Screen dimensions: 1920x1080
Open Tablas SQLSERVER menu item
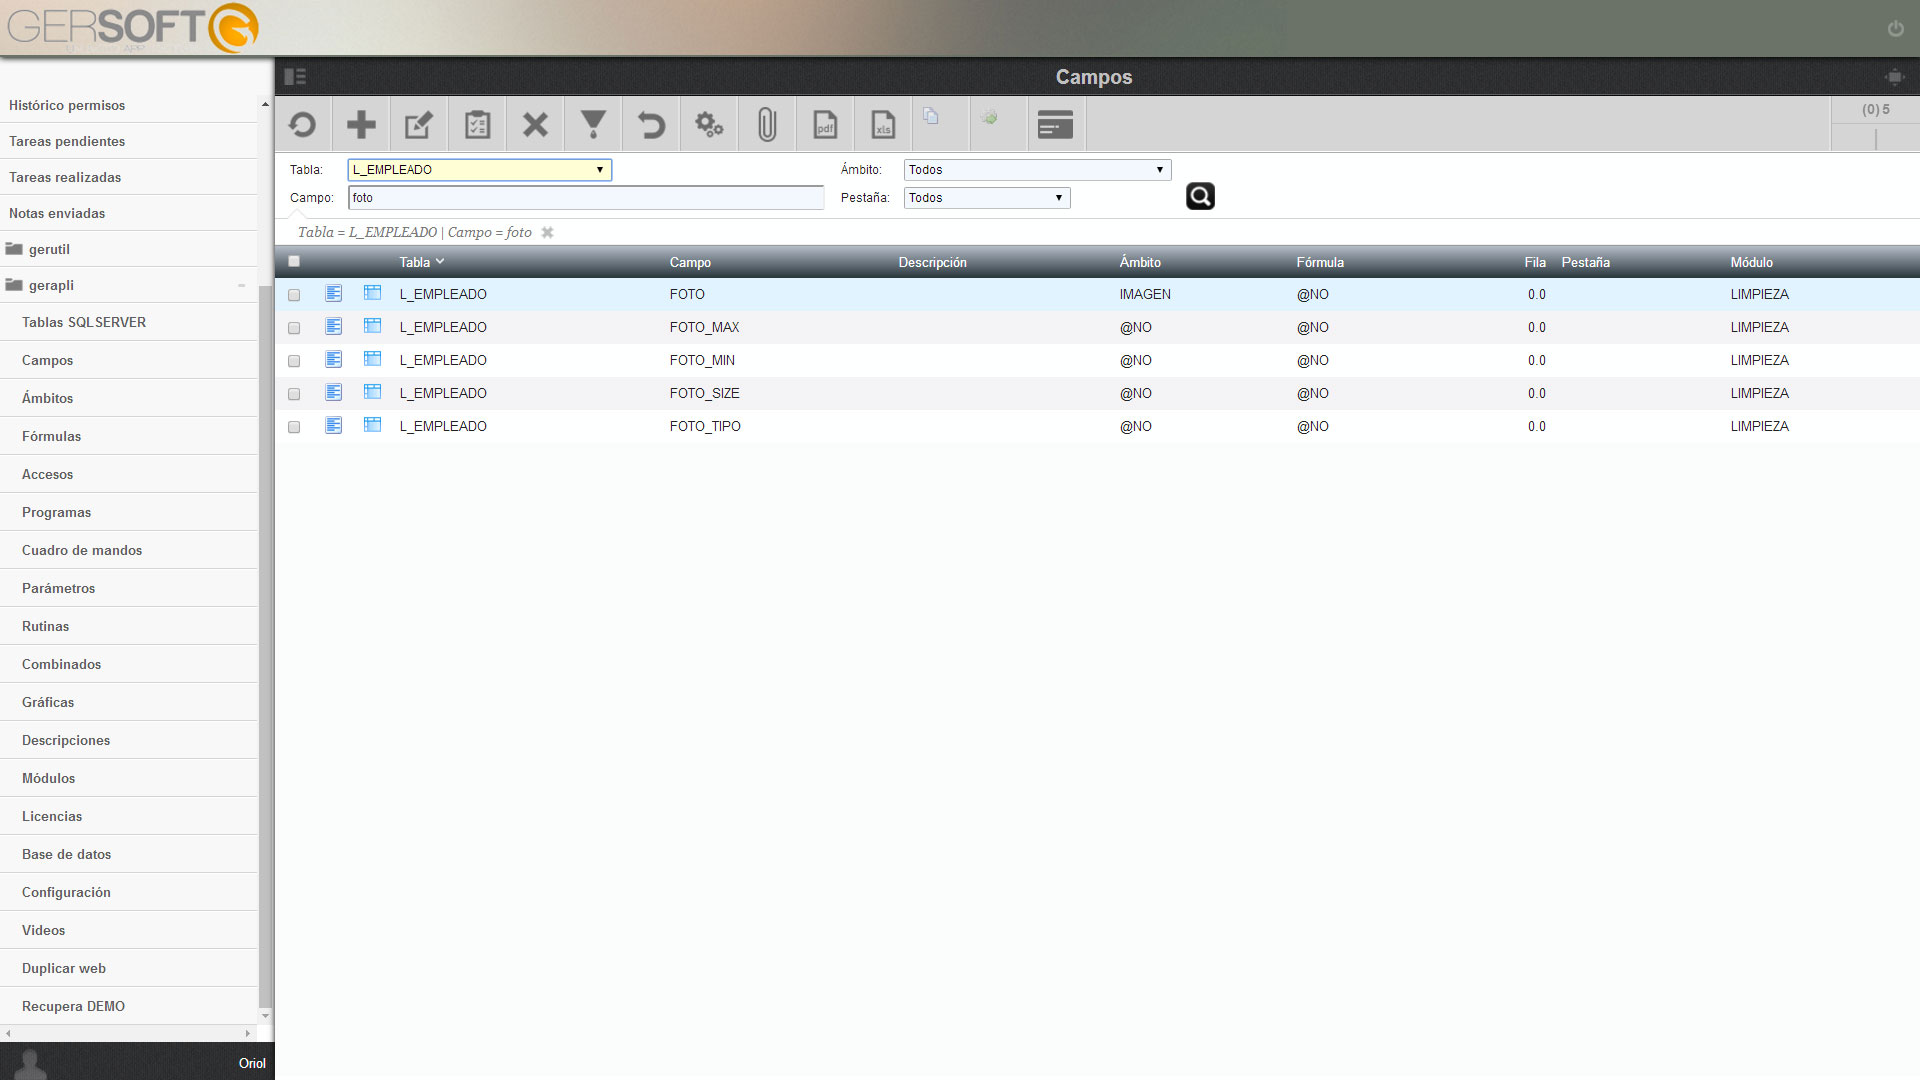tap(128, 322)
